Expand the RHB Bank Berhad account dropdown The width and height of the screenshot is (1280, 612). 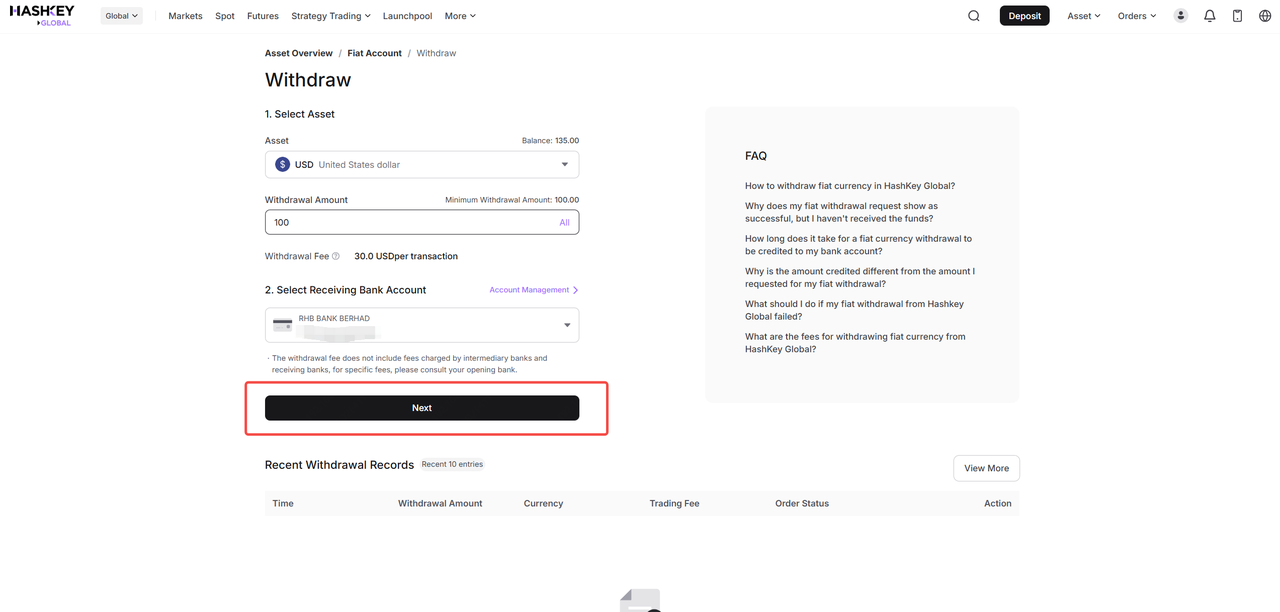(566, 325)
